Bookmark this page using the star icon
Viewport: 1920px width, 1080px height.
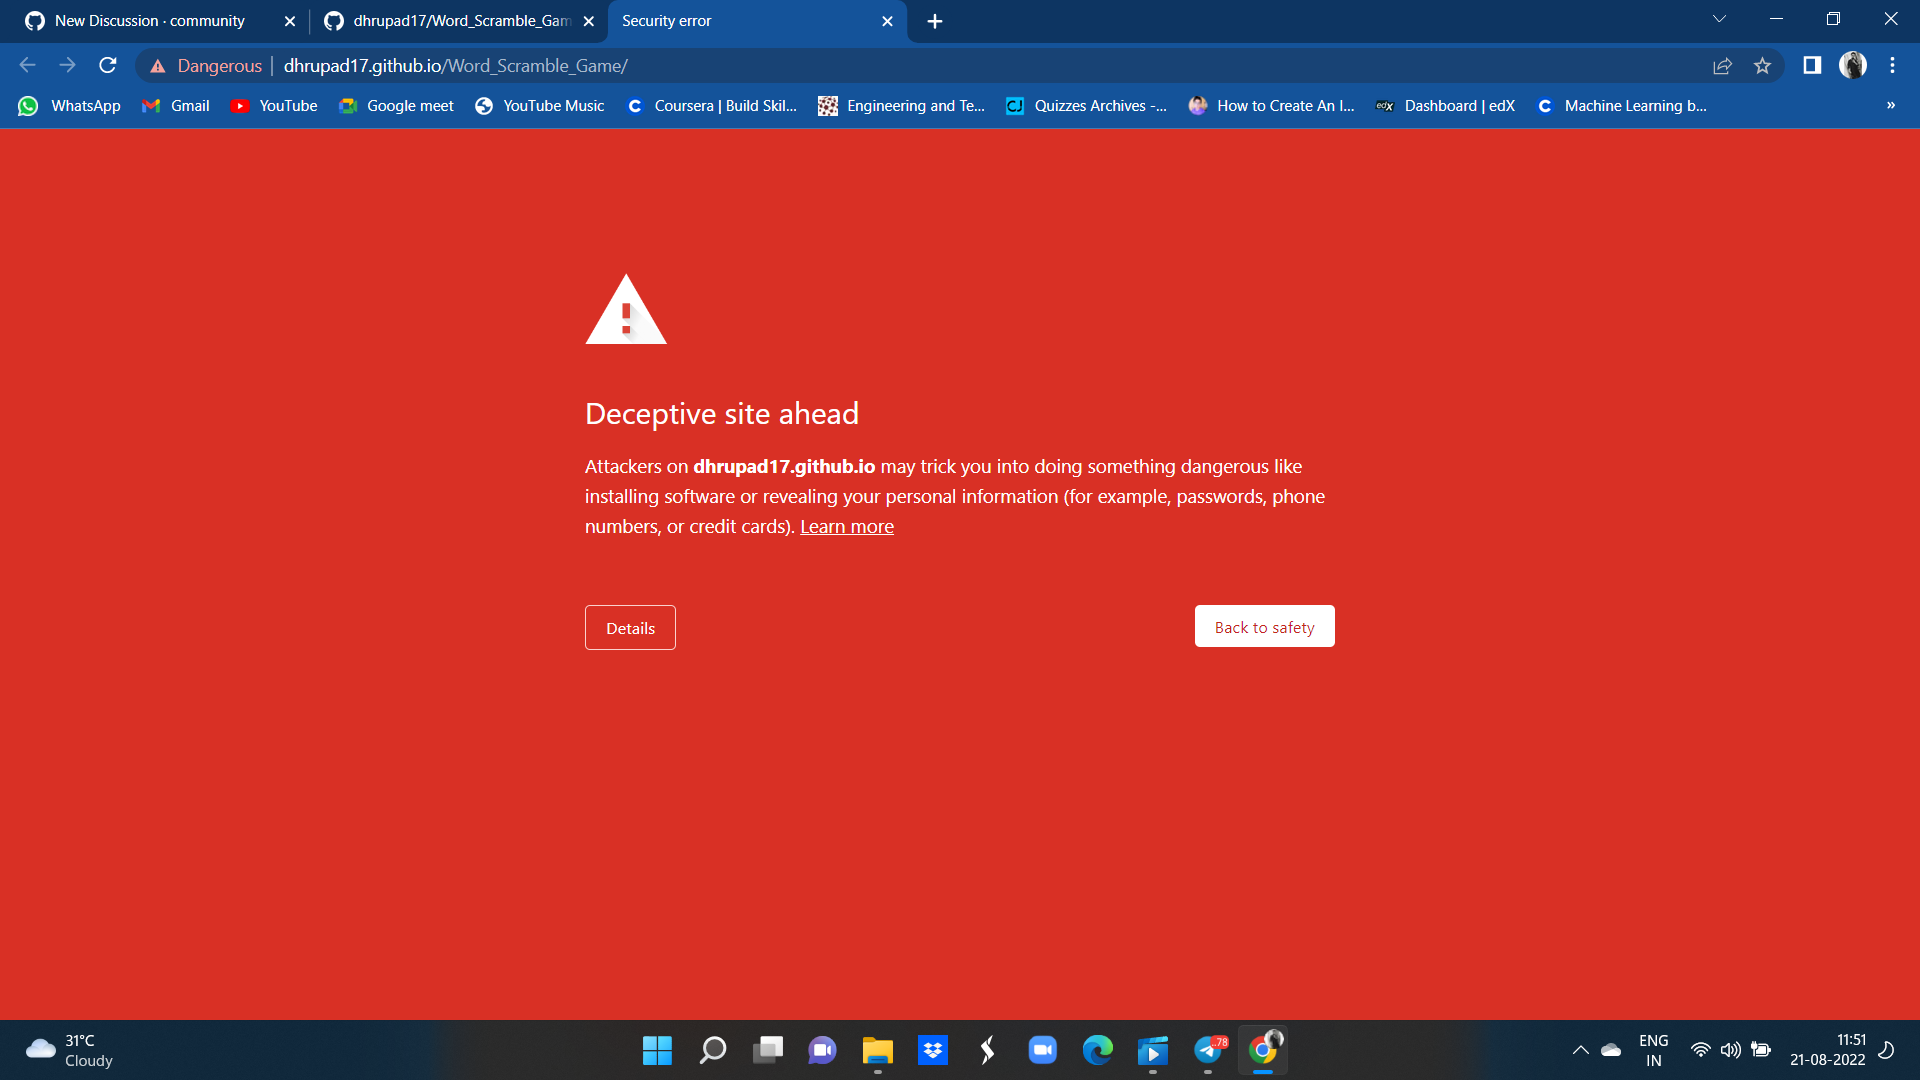(x=1763, y=66)
